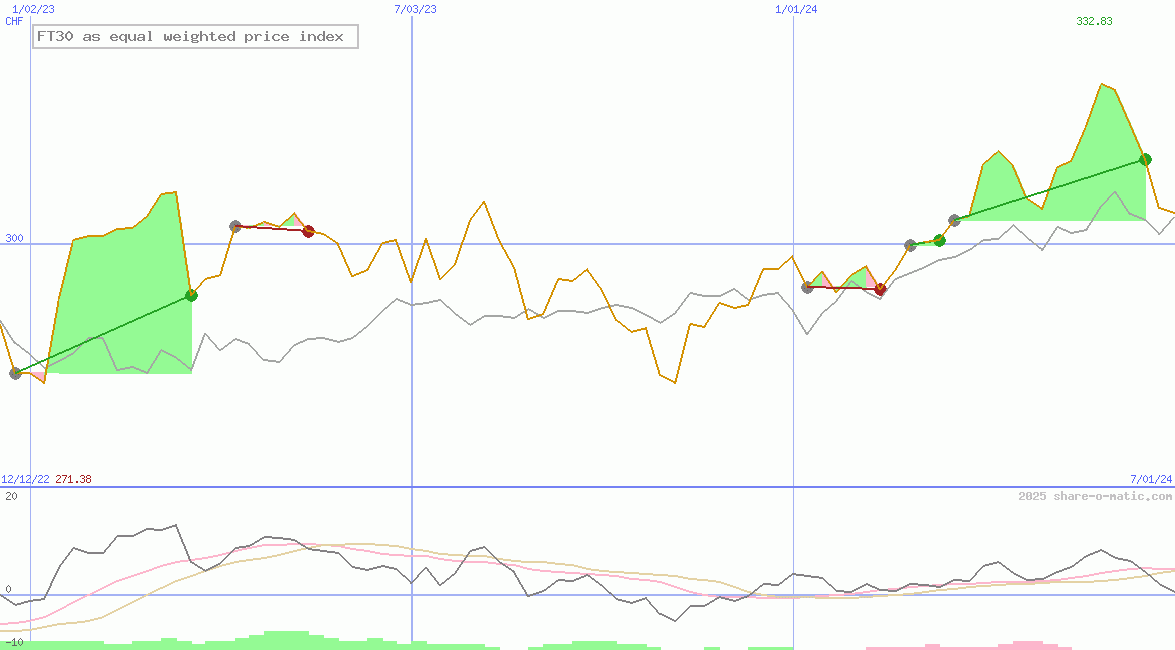Click the green buy dot in the January 2024 cluster

point(938,240)
